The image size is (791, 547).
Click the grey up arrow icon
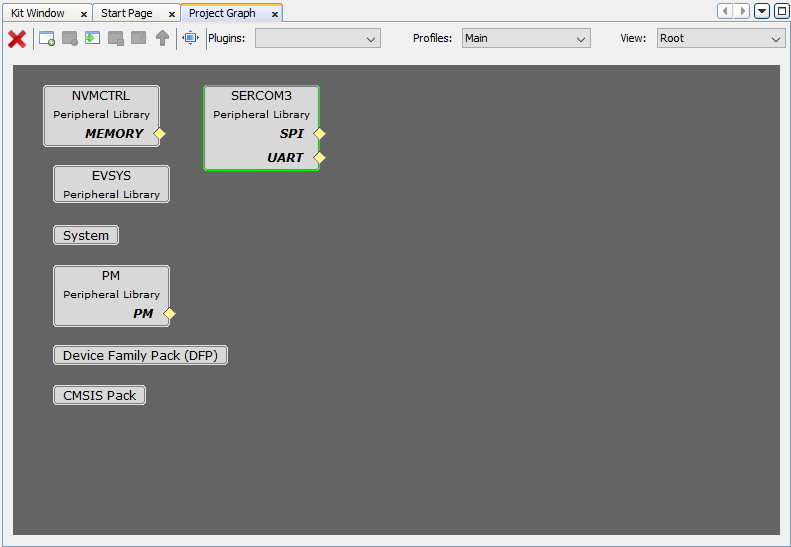pos(162,39)
